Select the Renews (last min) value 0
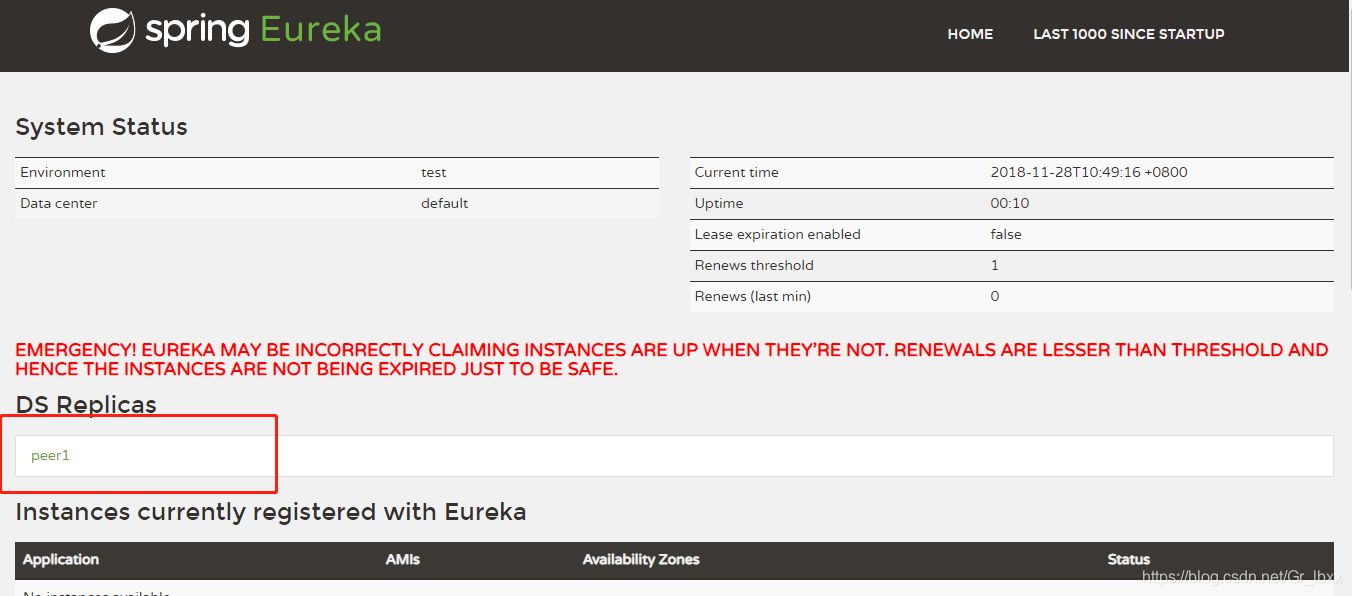Screen dimensions: 1352x596 click(995, 296)
